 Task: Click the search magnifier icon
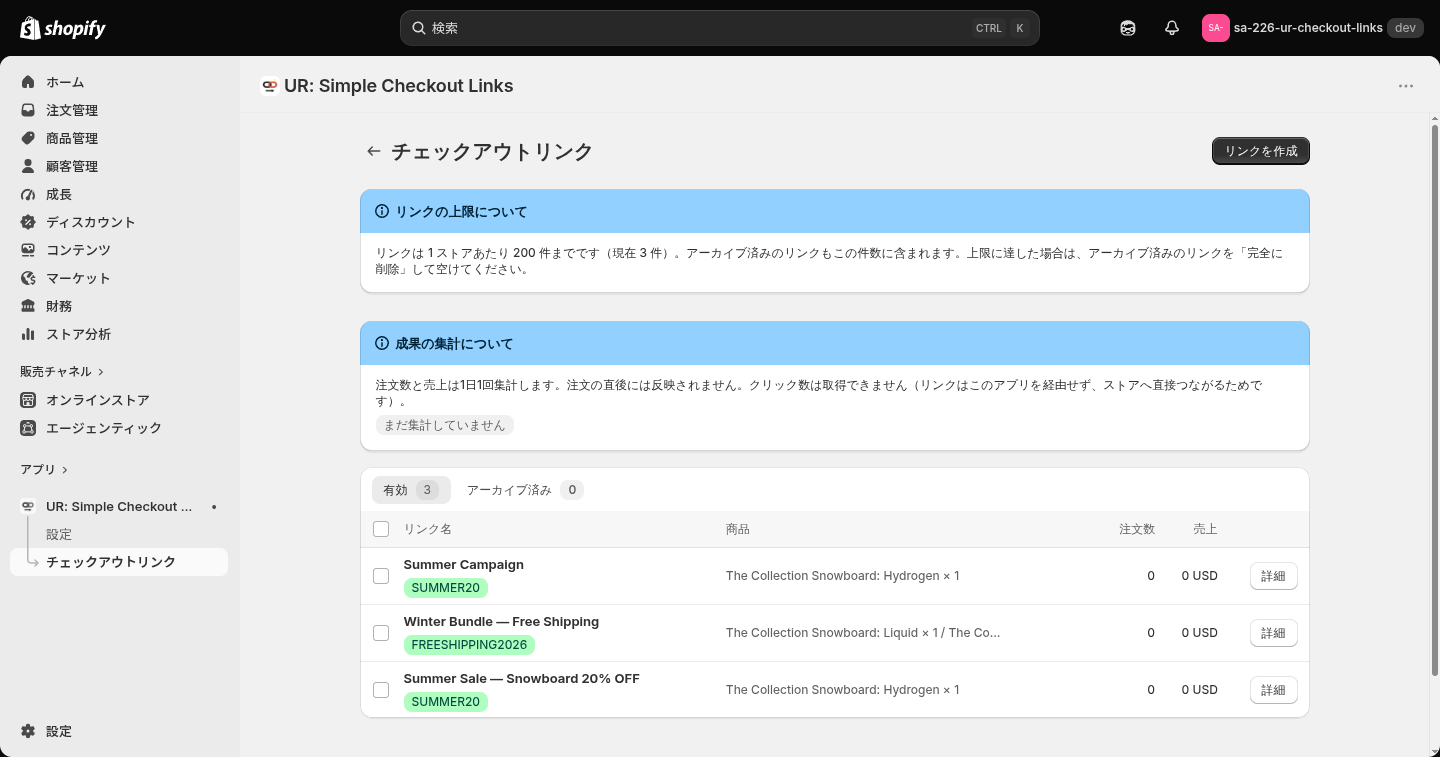[x=419, y=28]
